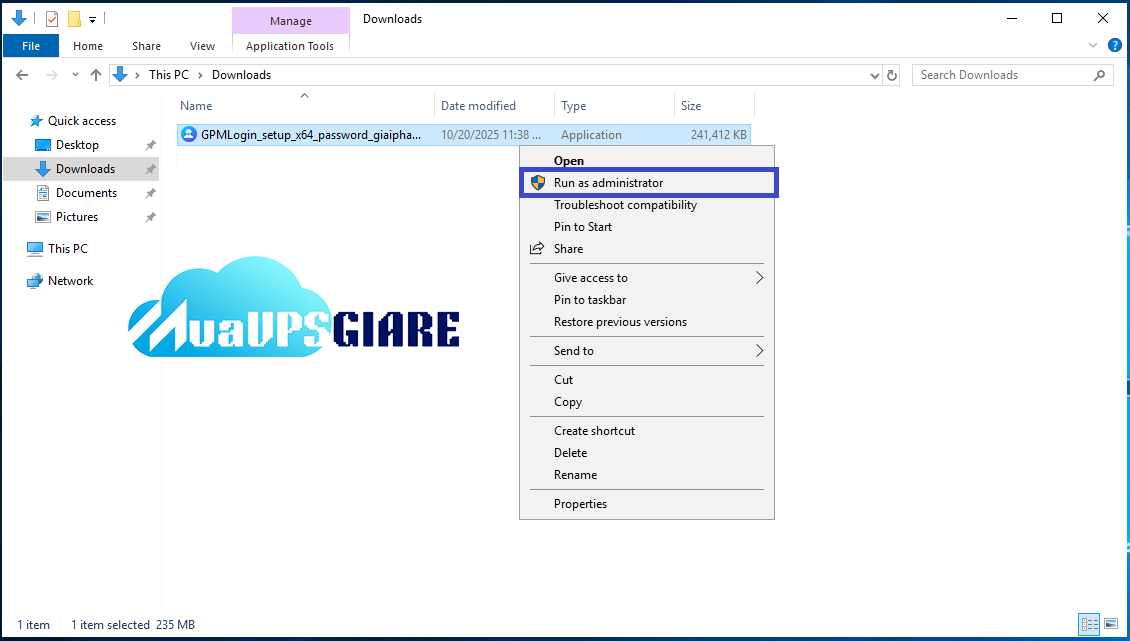Screen dimensions: 1130x641
Task: Open the recent locations dropdown arrow
Action: coord(74,75)
